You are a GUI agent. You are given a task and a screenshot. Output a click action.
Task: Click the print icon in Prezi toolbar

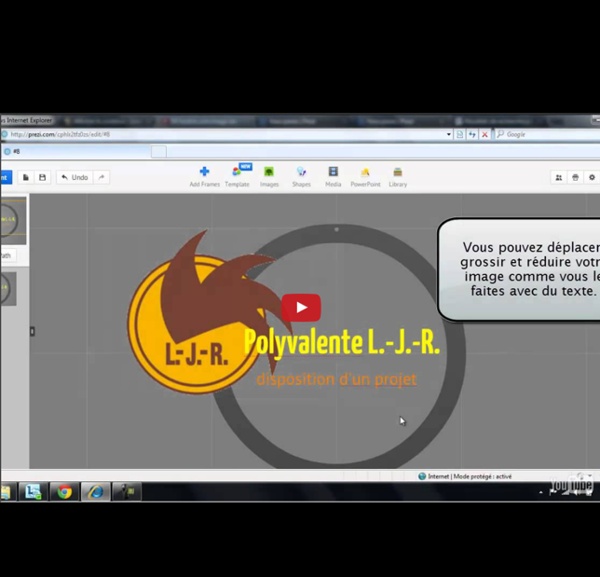[x=575, y=177]
